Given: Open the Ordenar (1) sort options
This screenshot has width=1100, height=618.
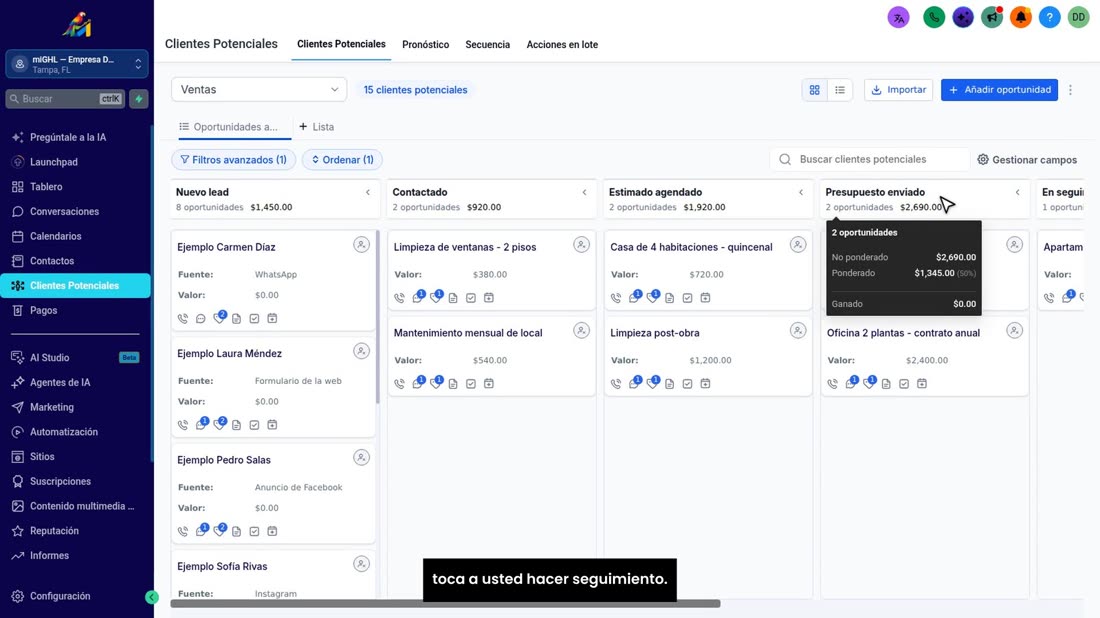Looking at the screenshot, I should coord(342,160).
